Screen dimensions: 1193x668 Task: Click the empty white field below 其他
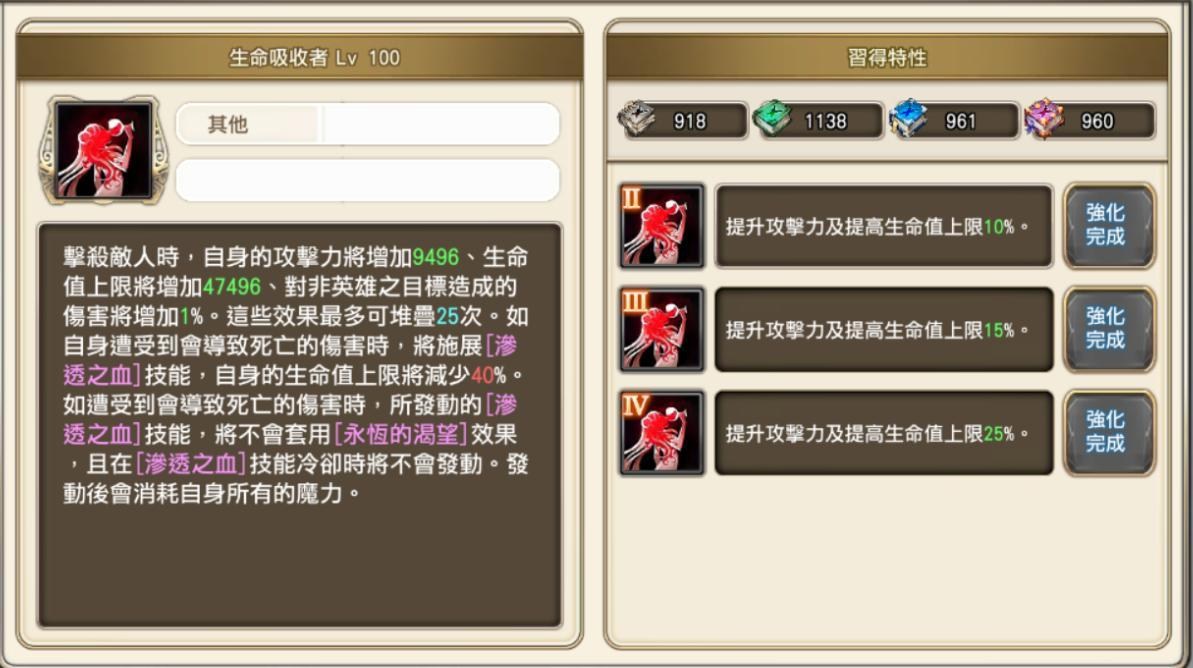point(367,180)
